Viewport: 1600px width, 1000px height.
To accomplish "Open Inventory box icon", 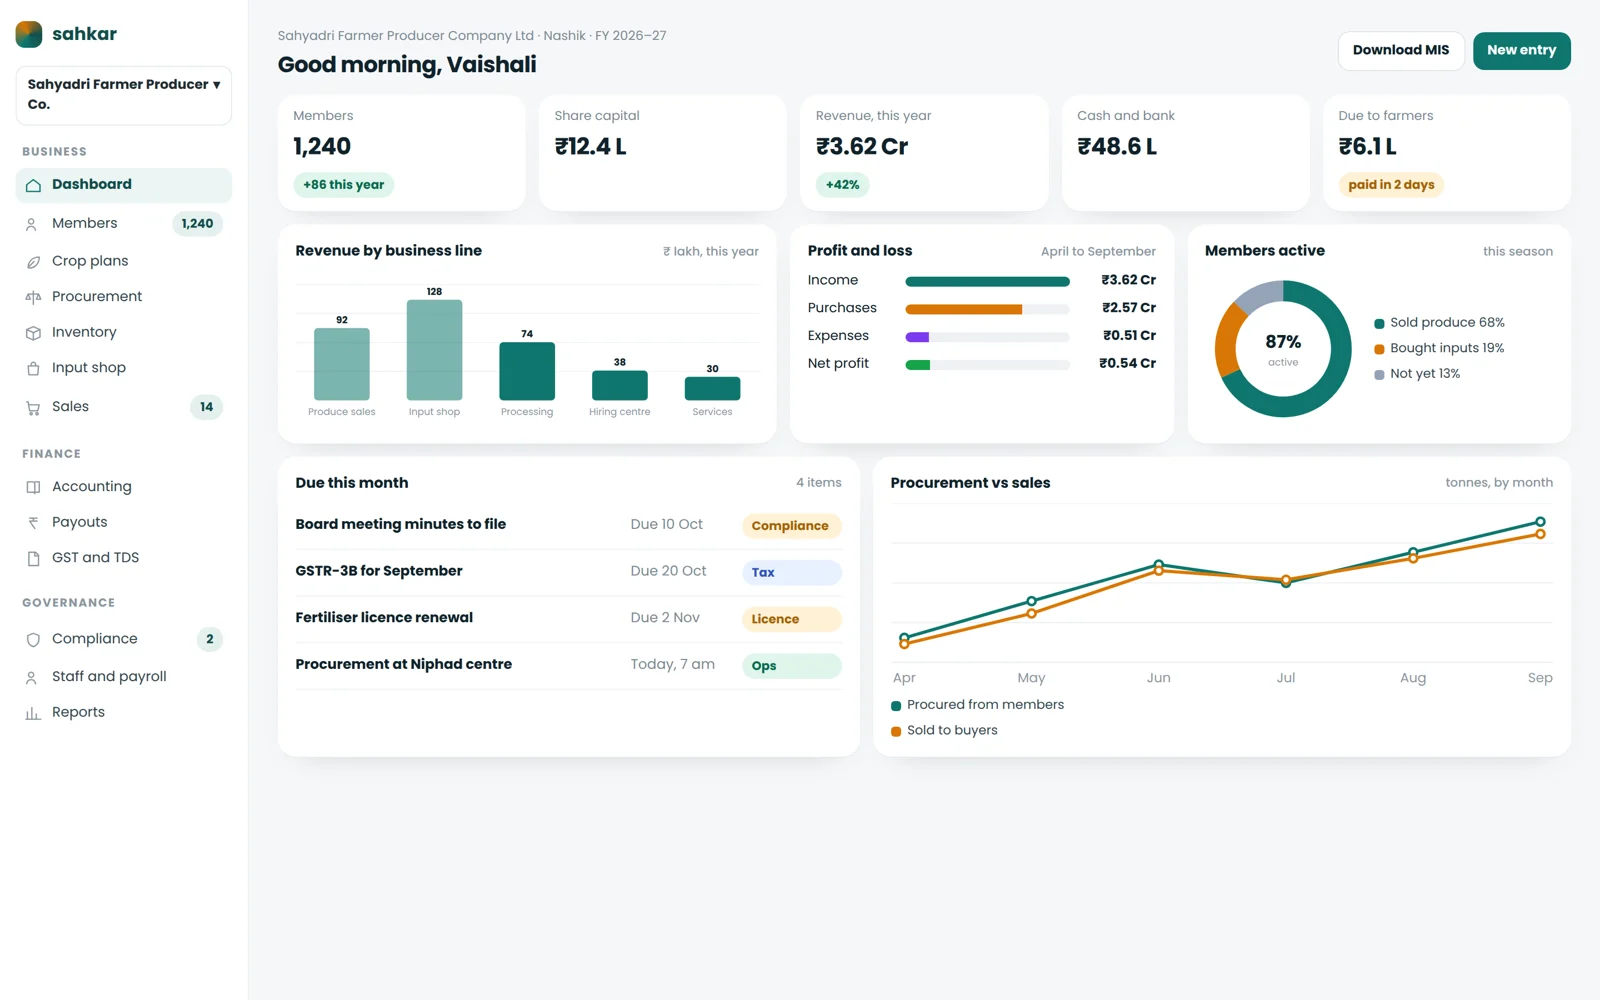I will (x=33, y=333).
